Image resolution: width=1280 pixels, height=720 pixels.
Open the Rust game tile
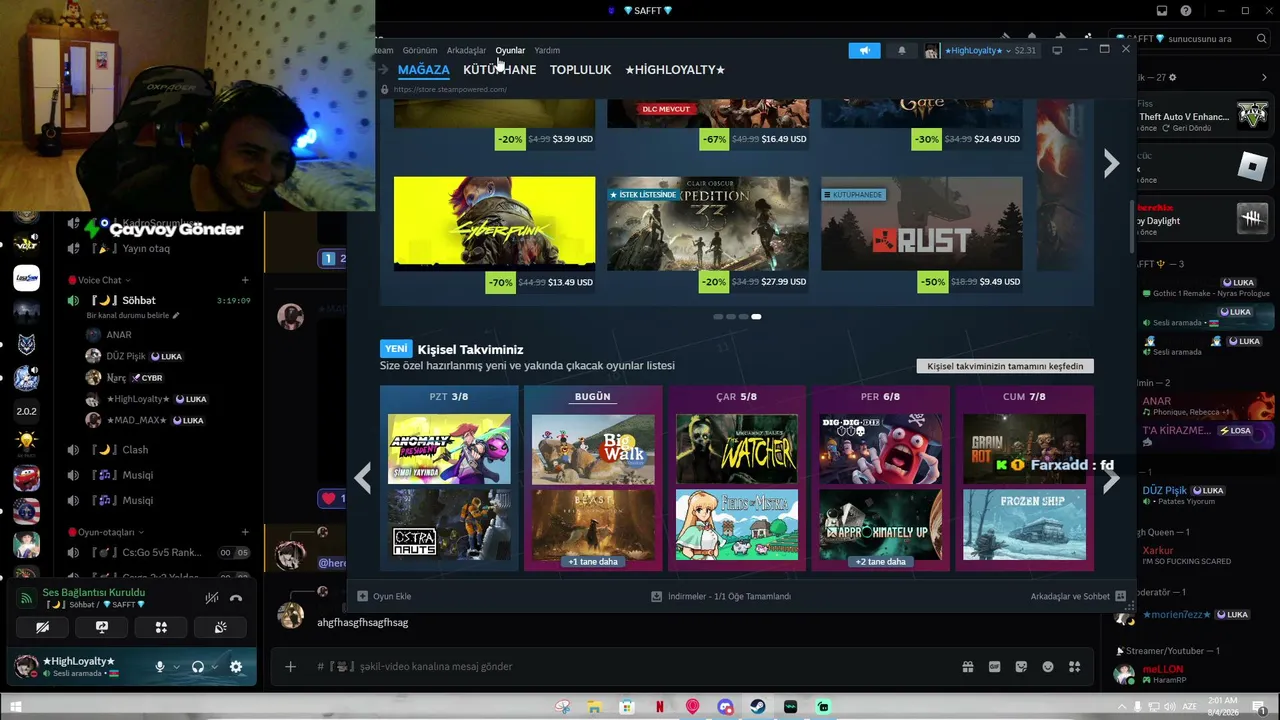(921, 224)
